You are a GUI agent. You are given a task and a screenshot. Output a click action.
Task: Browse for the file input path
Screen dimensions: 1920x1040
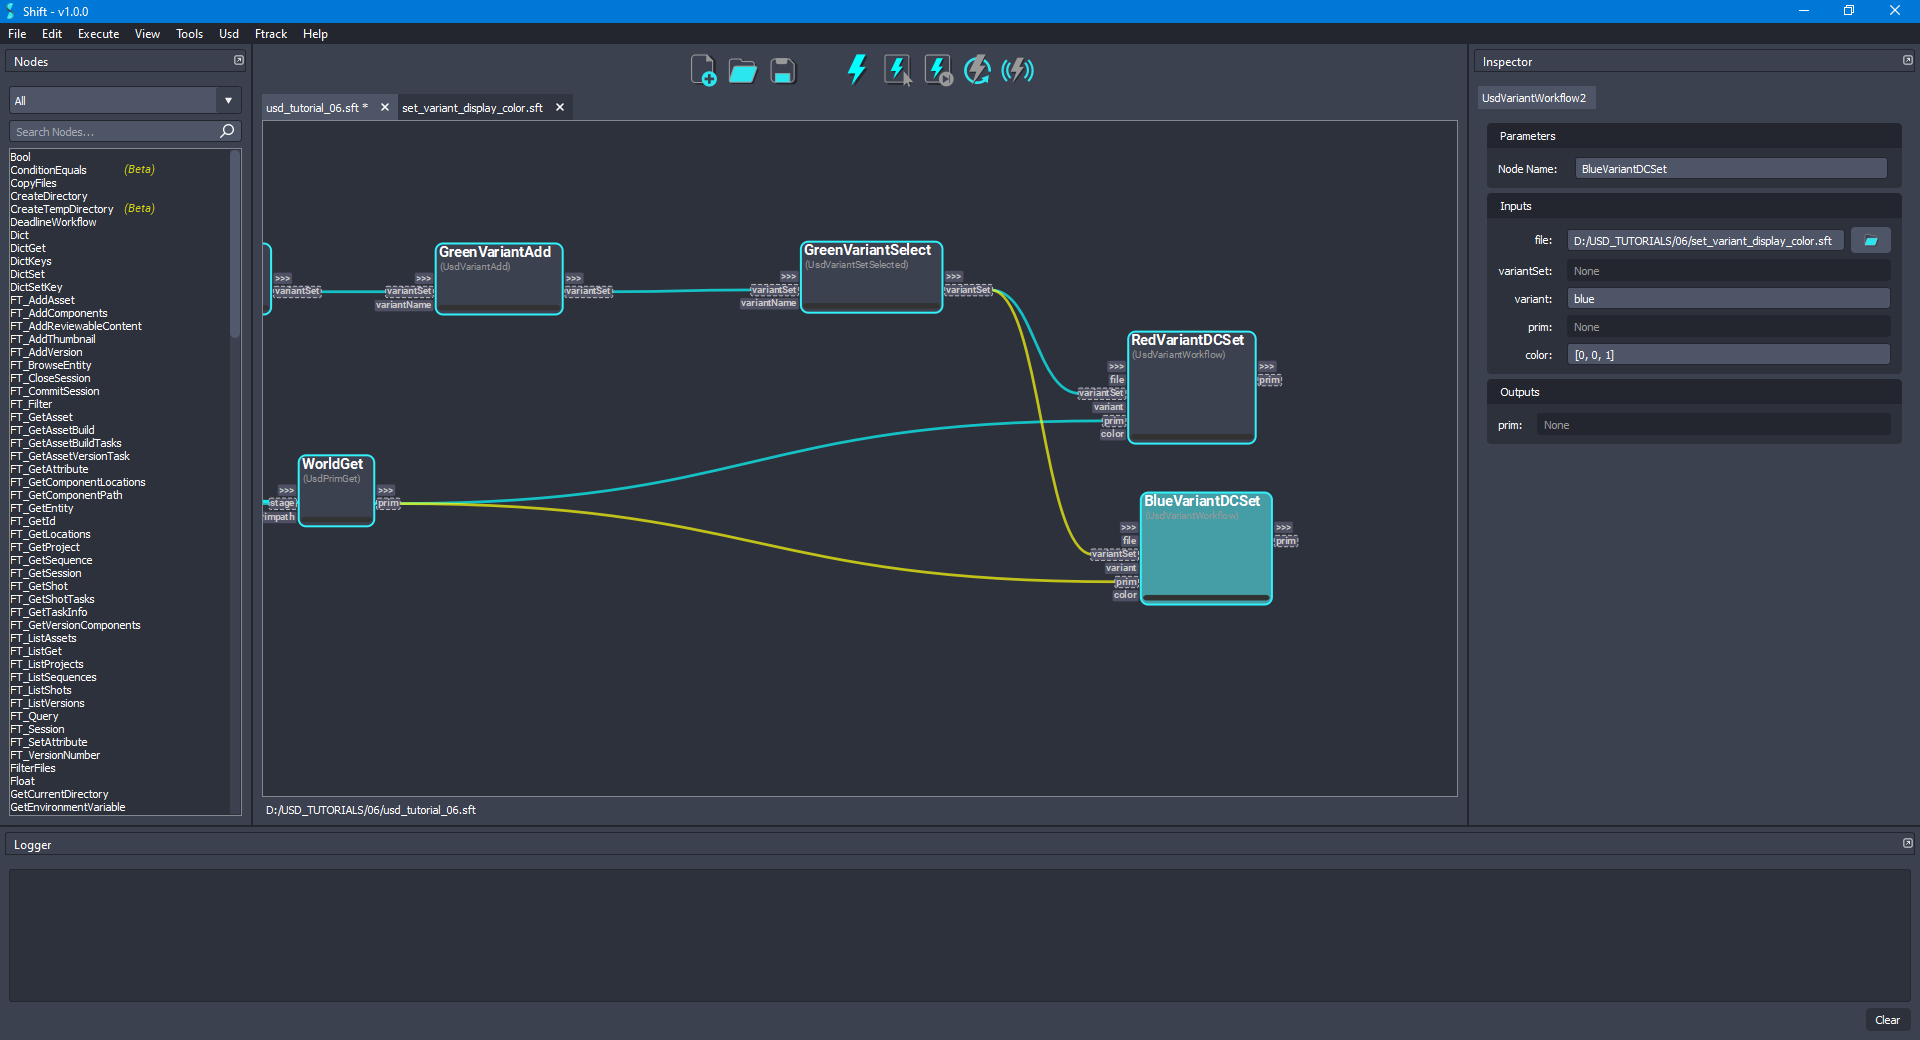click(1870, 240)
